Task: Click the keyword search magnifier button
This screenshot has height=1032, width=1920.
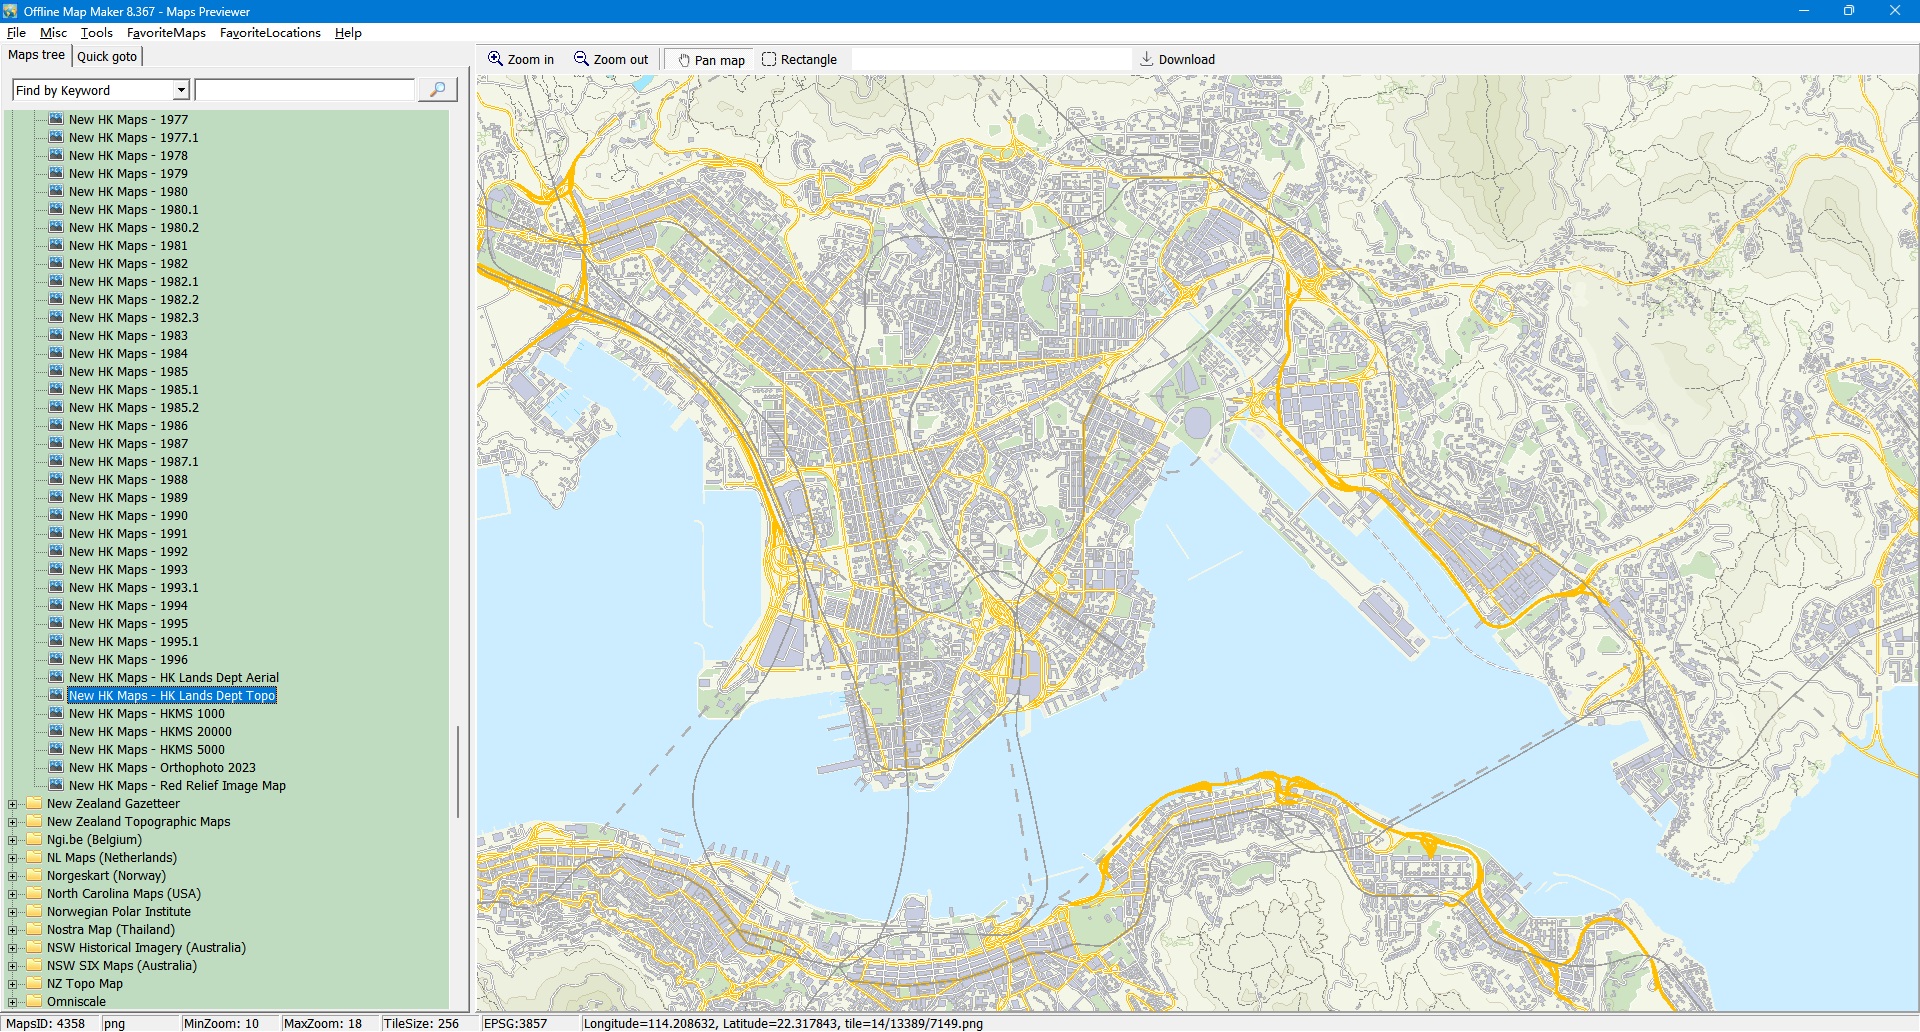Action: click(437, 90)
